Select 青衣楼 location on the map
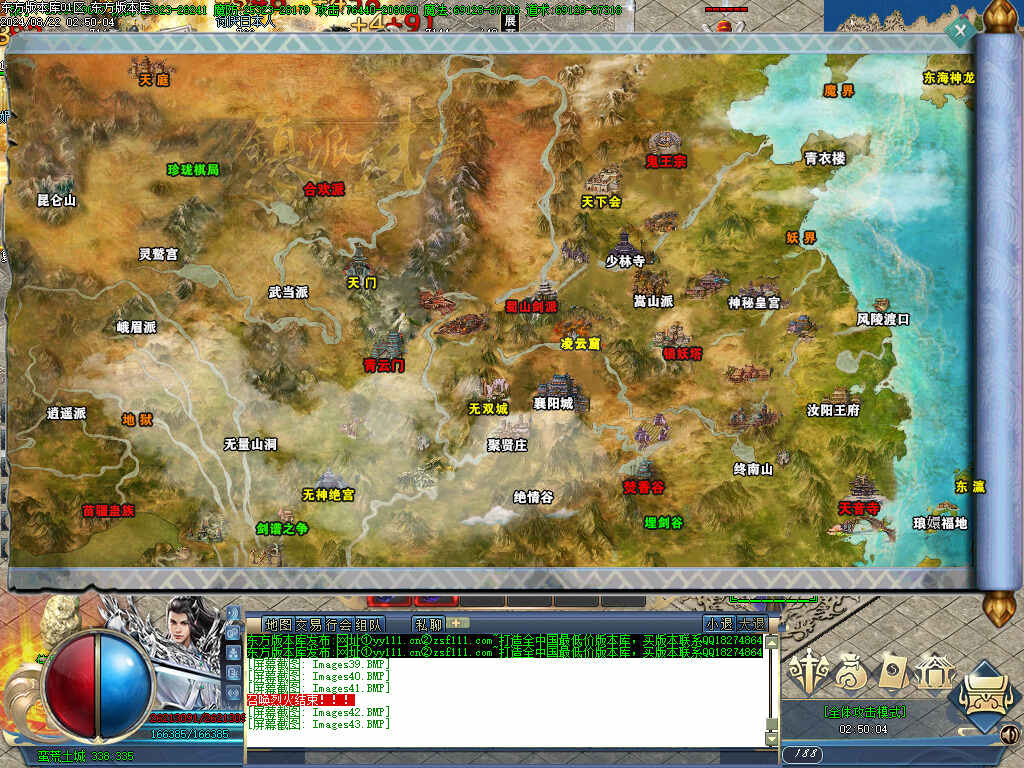This screenshot has width=1024, height=768. (x=825, y=158)
